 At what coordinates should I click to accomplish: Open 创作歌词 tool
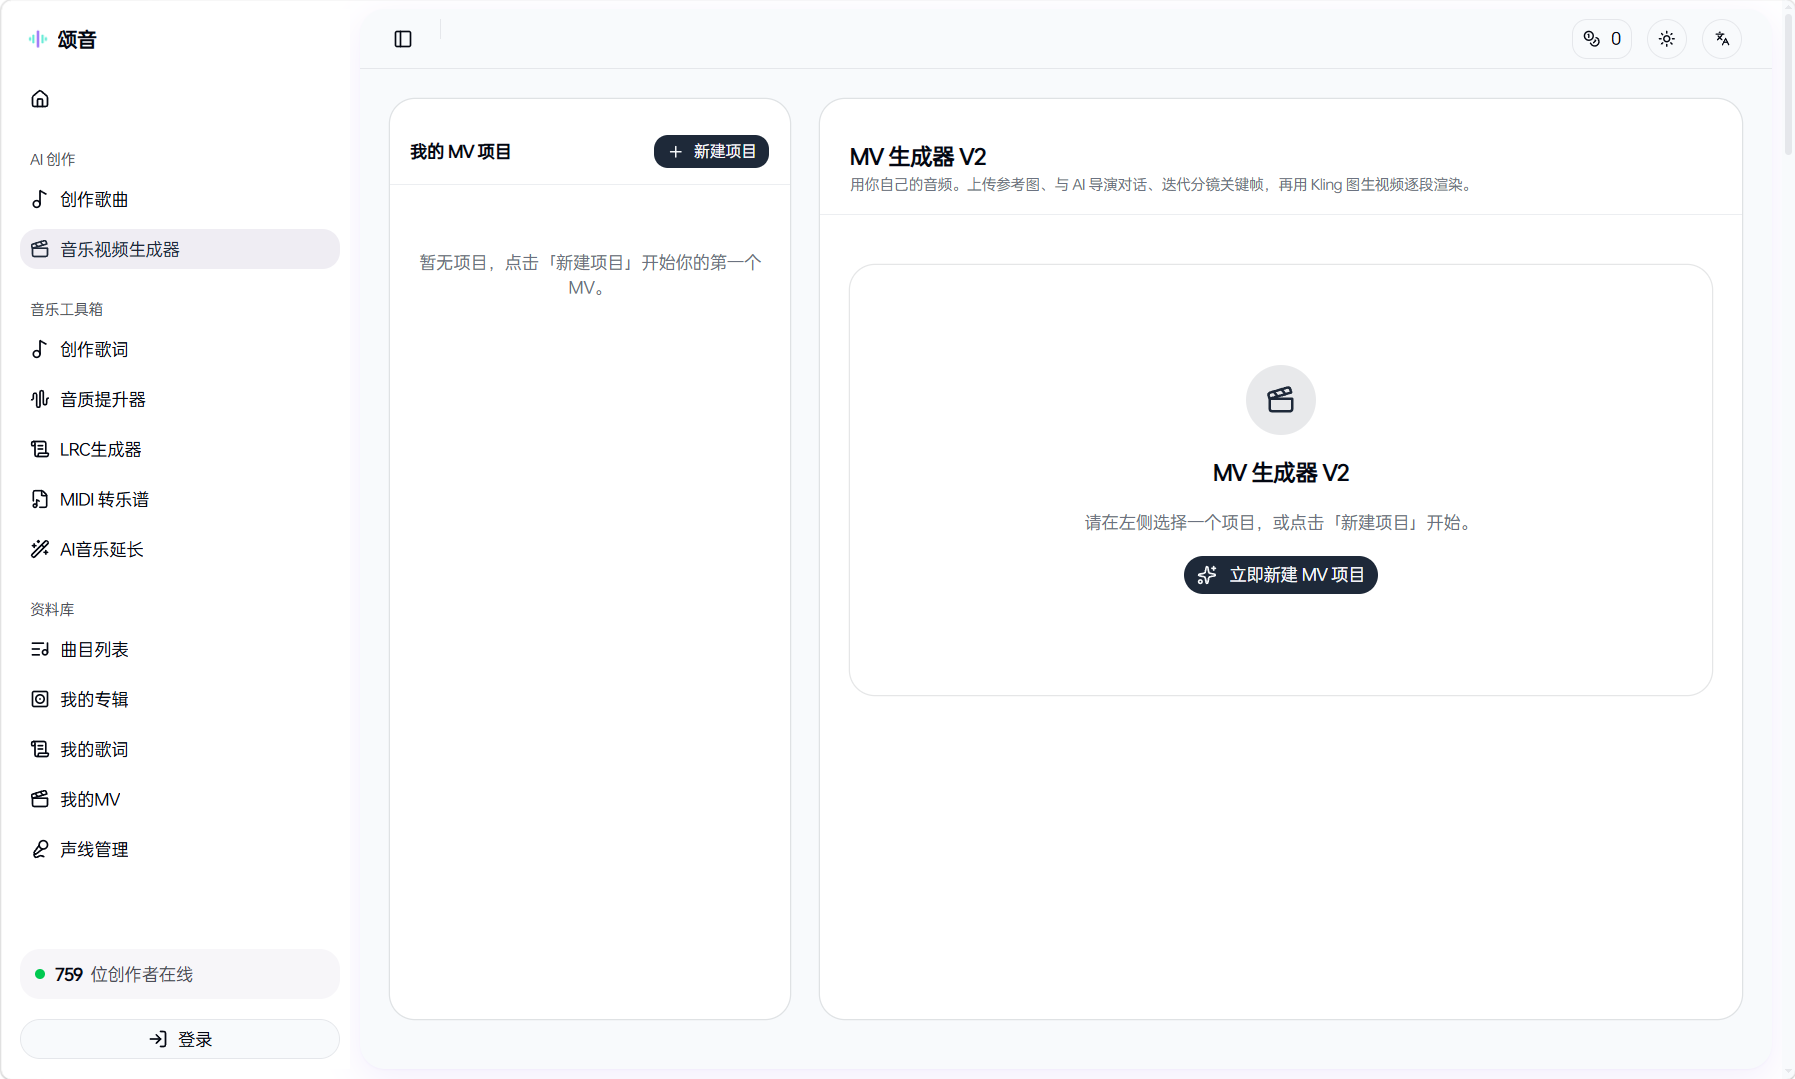tap(180, 349)
